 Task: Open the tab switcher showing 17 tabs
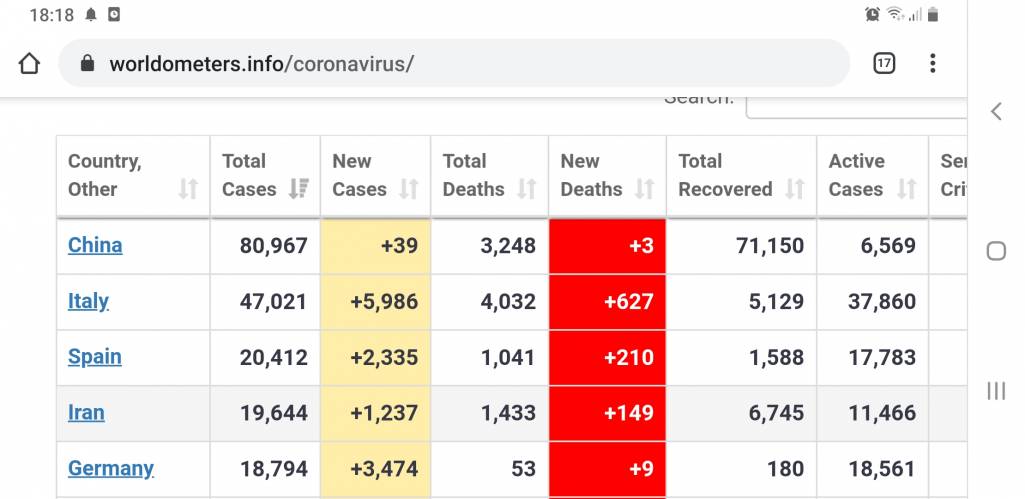click(884, 64)
